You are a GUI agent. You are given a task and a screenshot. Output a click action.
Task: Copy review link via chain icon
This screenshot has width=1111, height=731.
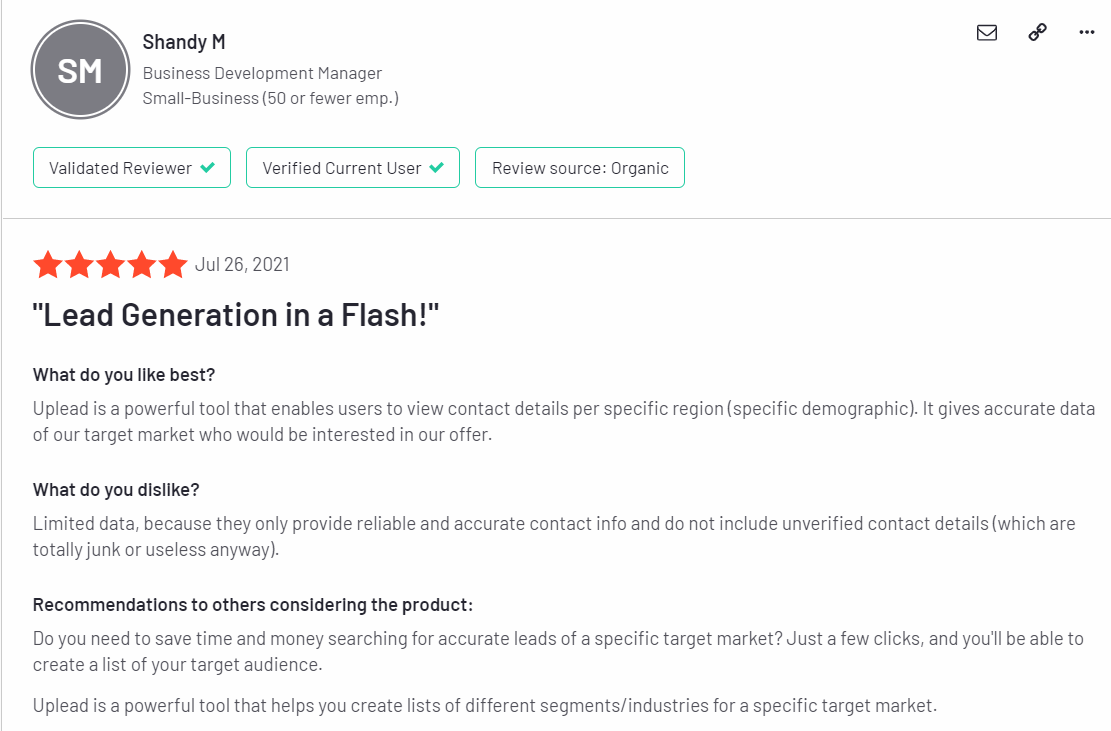[x=1037, y=32]
